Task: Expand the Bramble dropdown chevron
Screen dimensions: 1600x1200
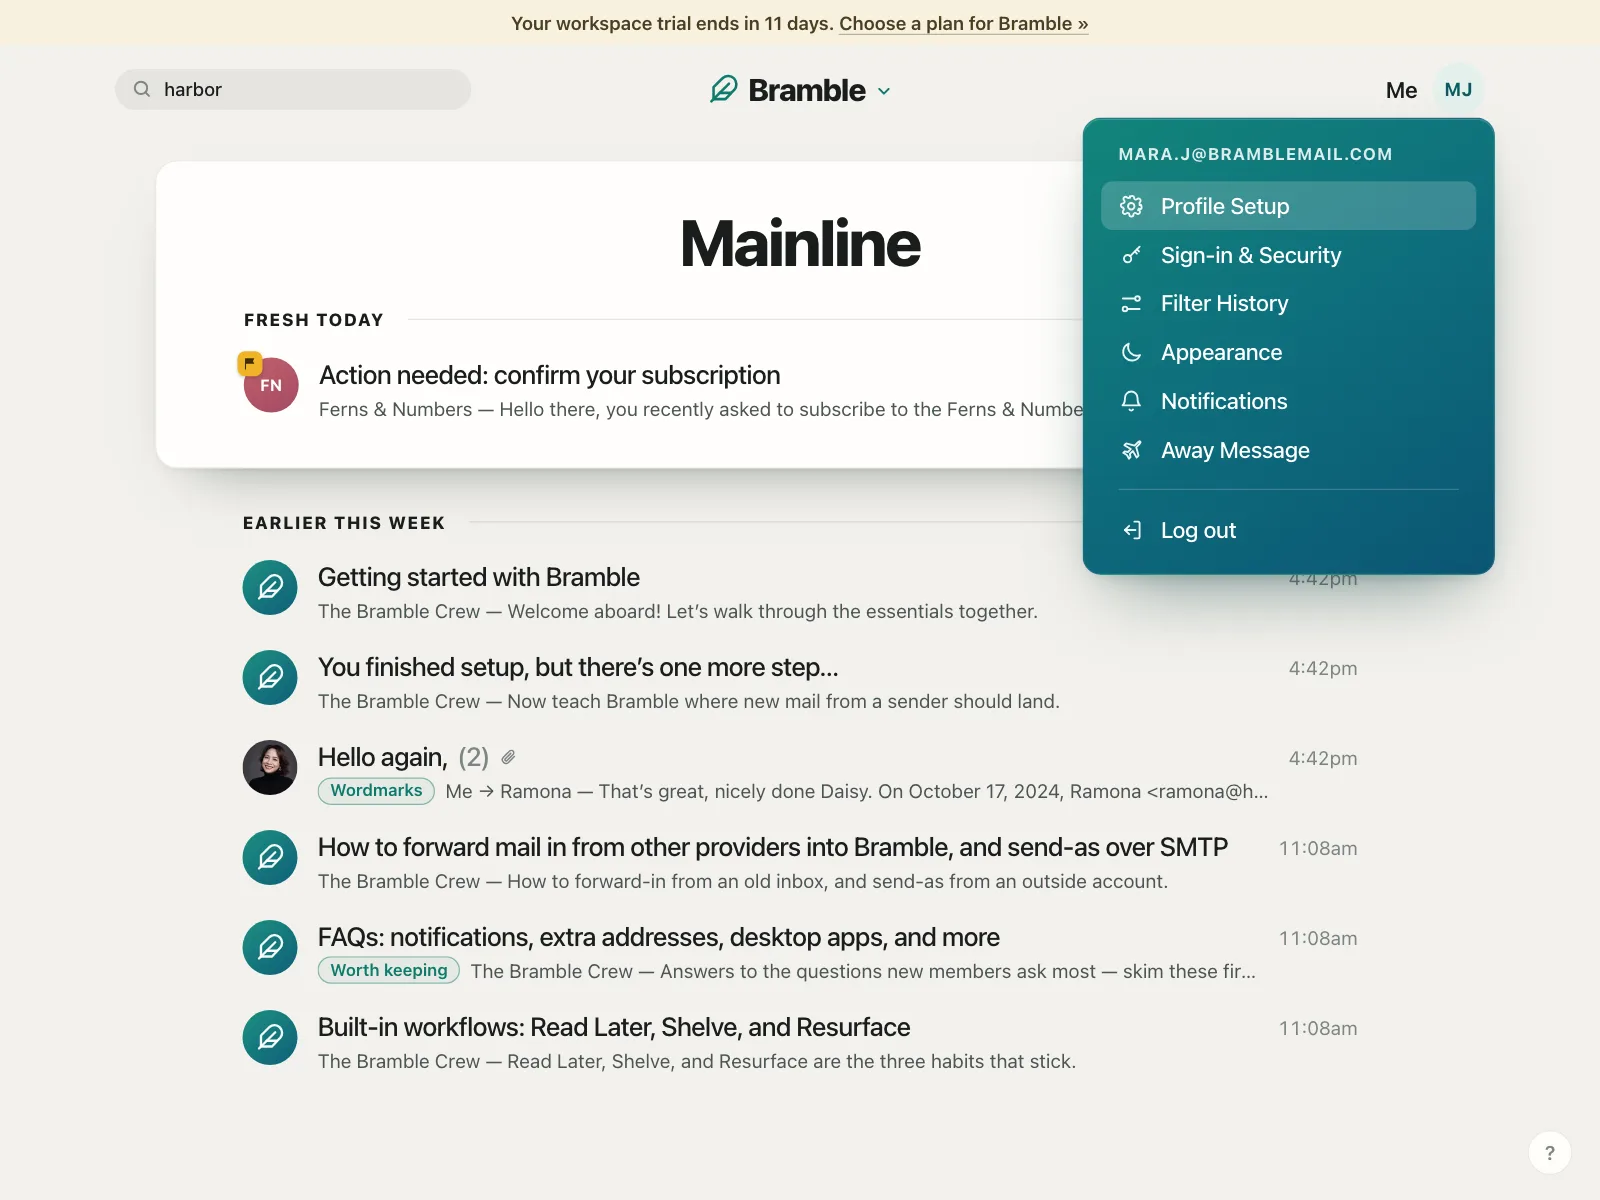Action: coord(884,91)
